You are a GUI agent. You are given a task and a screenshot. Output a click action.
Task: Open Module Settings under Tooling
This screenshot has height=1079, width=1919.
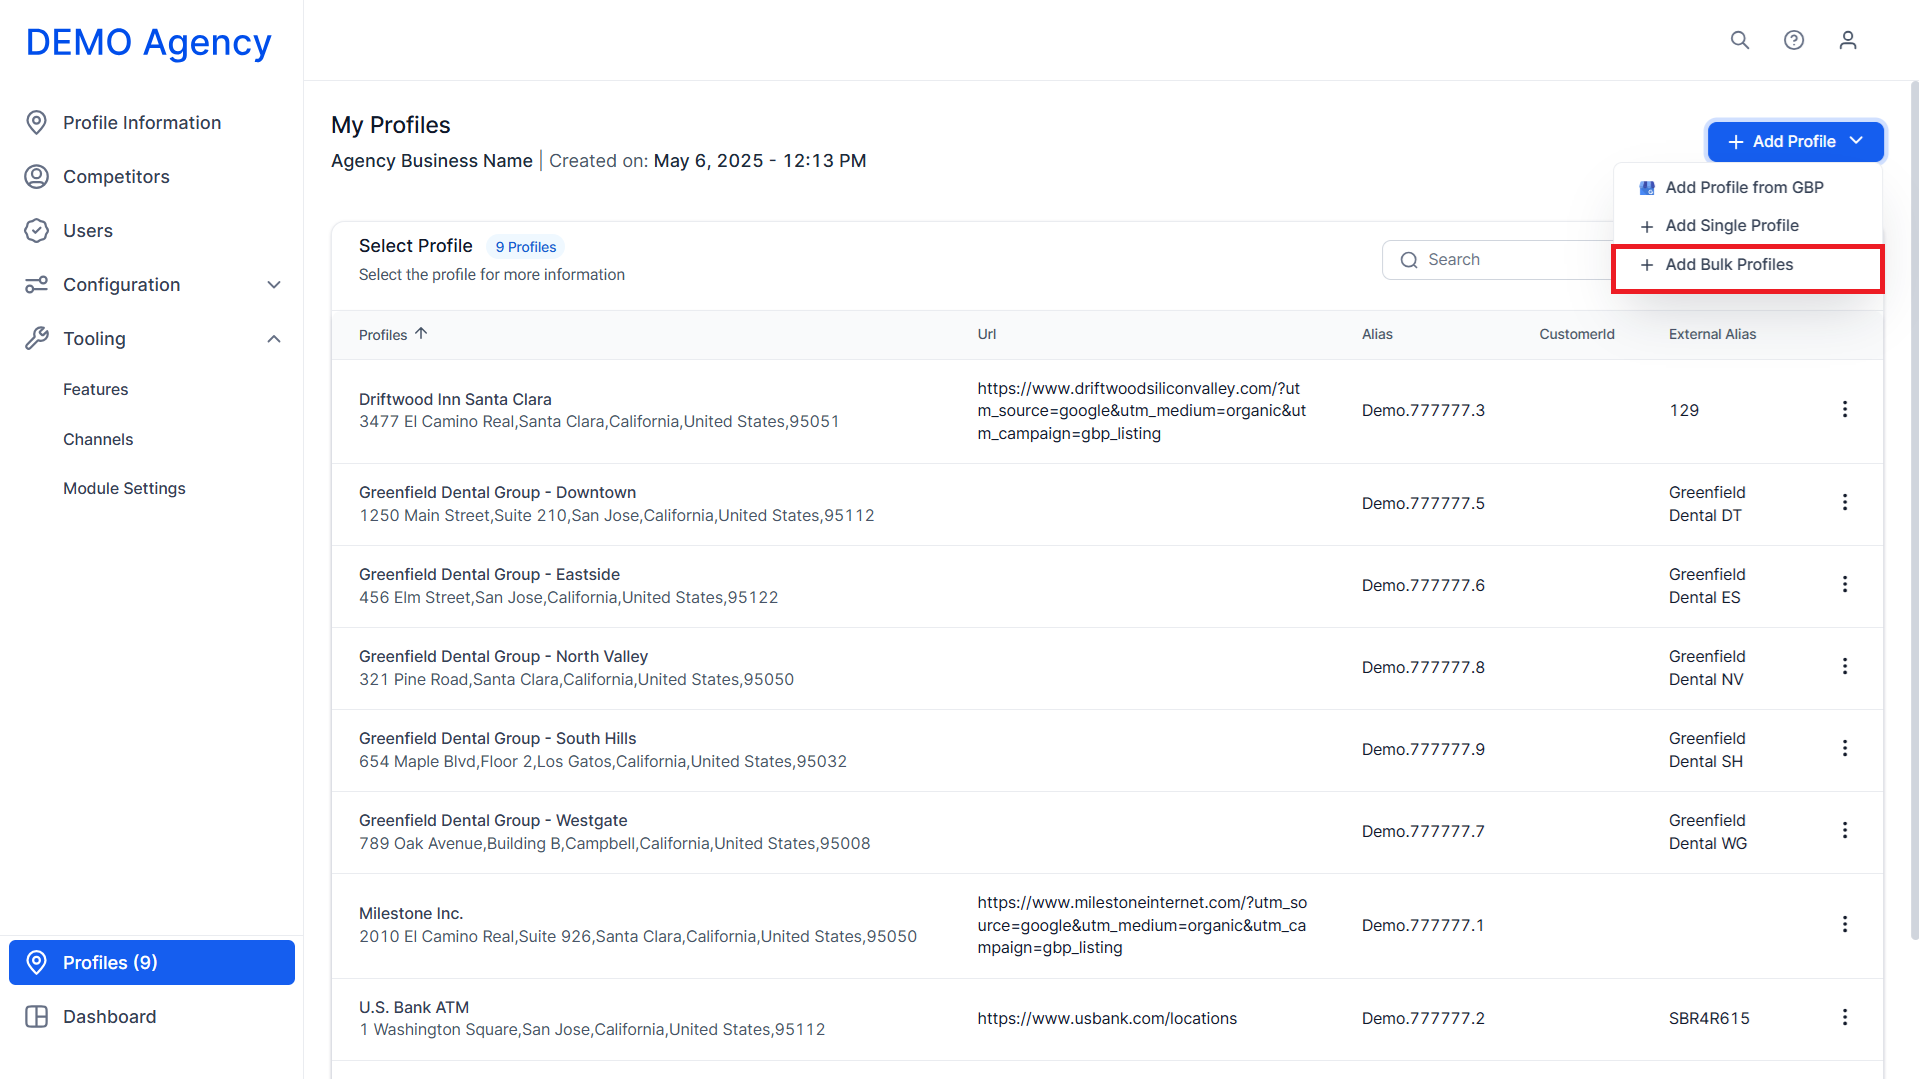pos(124,488)
